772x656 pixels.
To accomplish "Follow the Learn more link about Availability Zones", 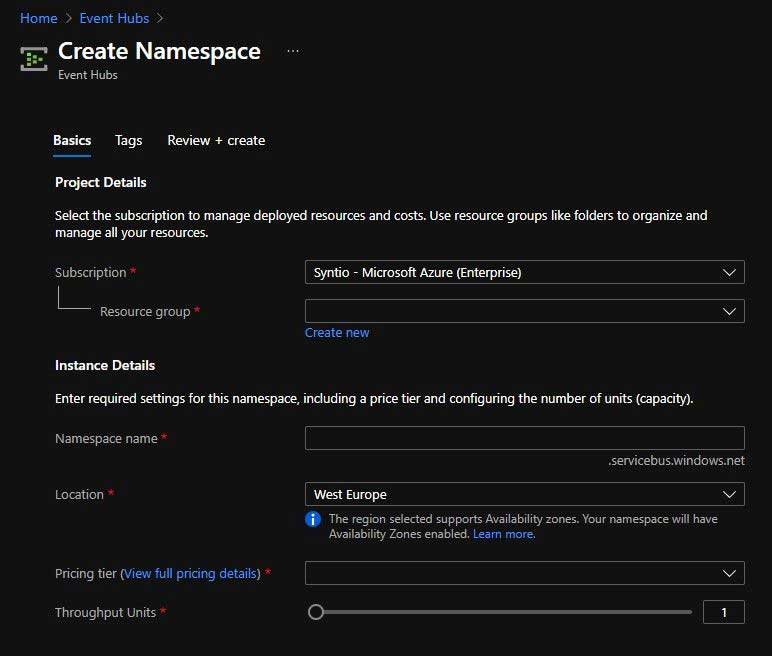I will 504,534.
